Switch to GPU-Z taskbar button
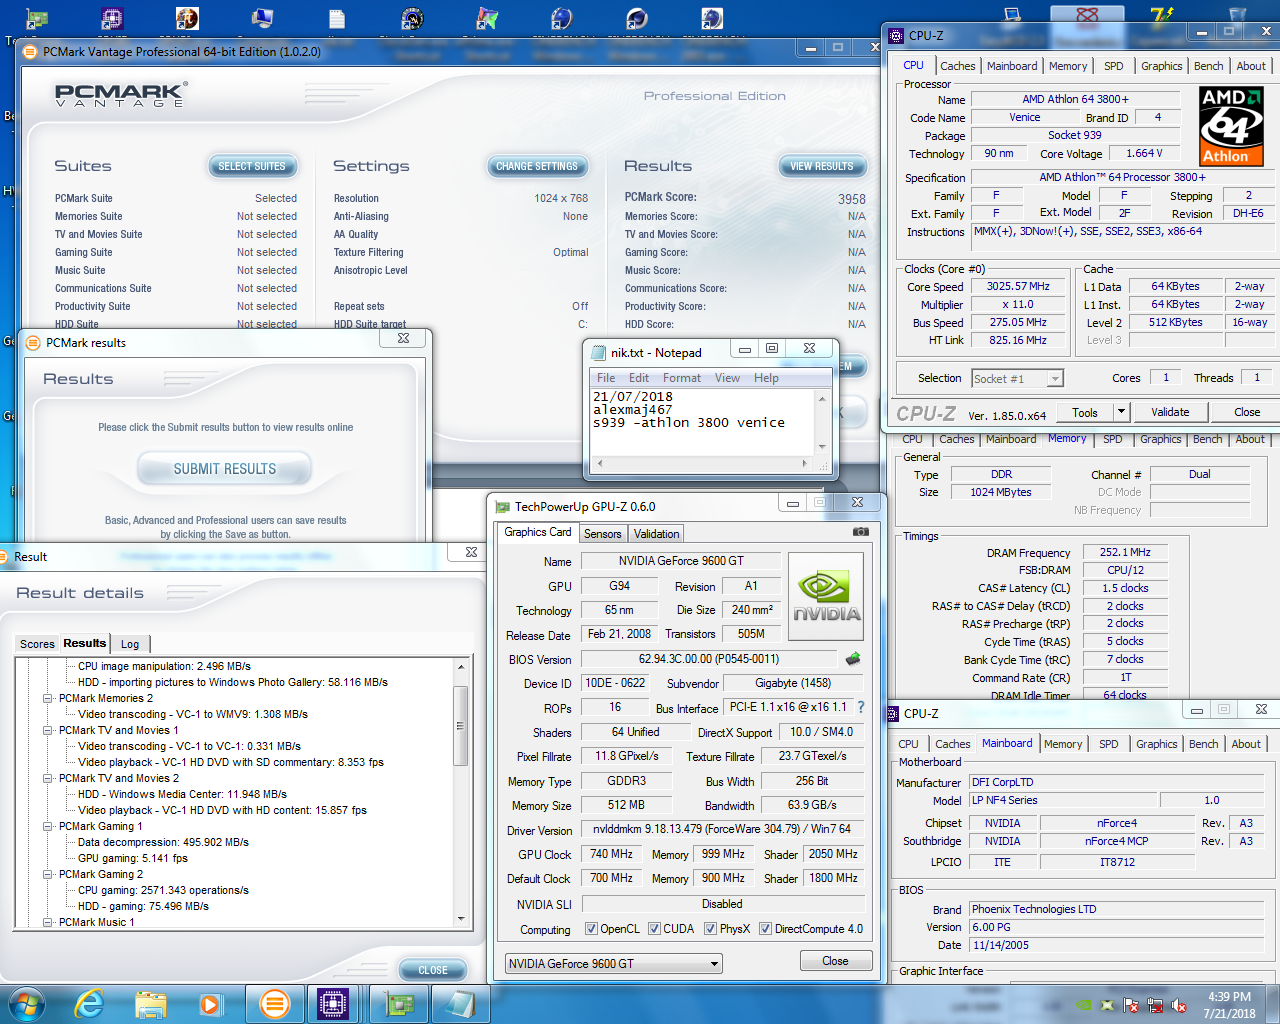 [x=399, y=1003]
